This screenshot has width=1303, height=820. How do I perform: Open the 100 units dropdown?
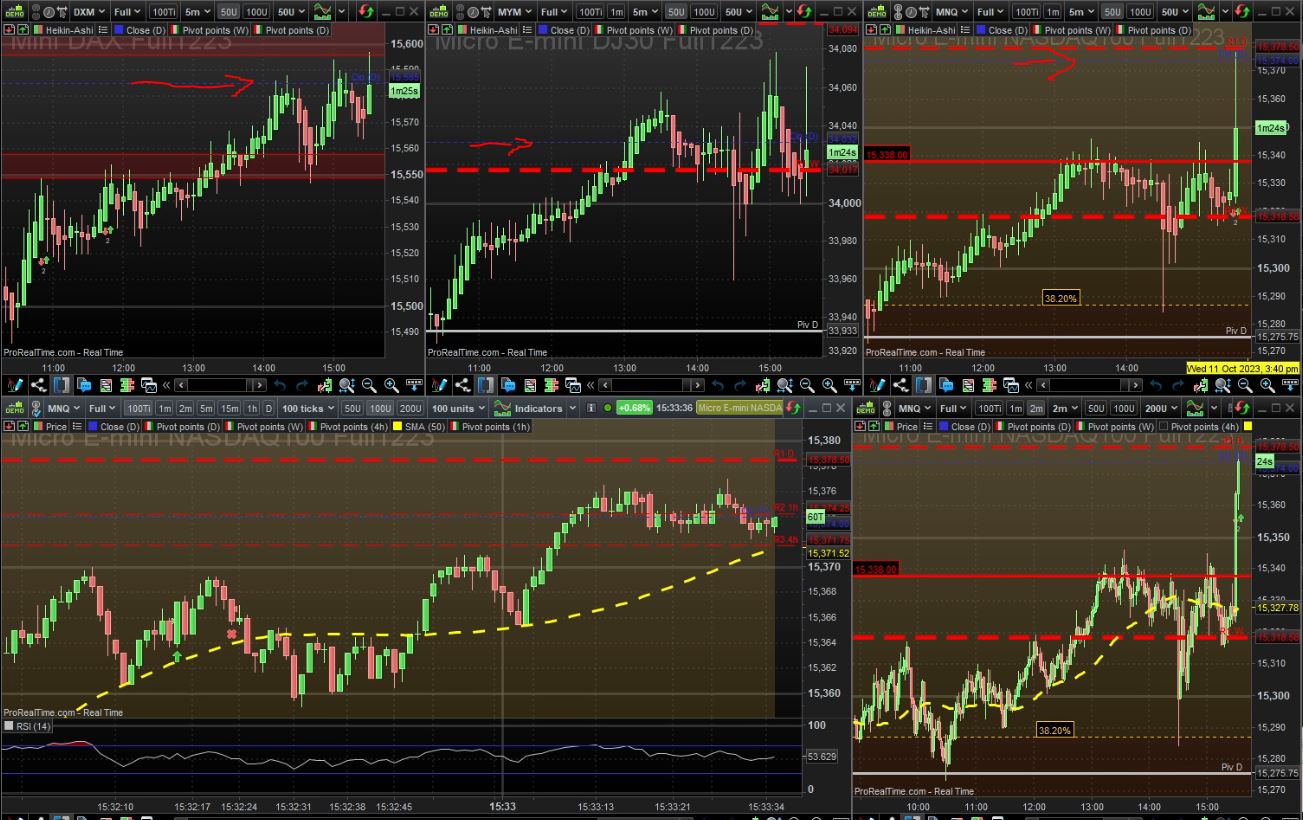(458, 408)
